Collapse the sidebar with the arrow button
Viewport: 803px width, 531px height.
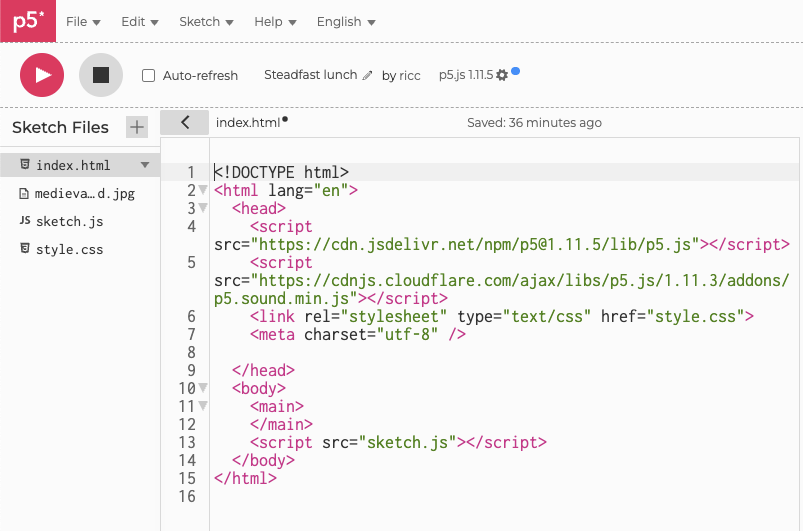pyautogui.click(x=184, y=122)
